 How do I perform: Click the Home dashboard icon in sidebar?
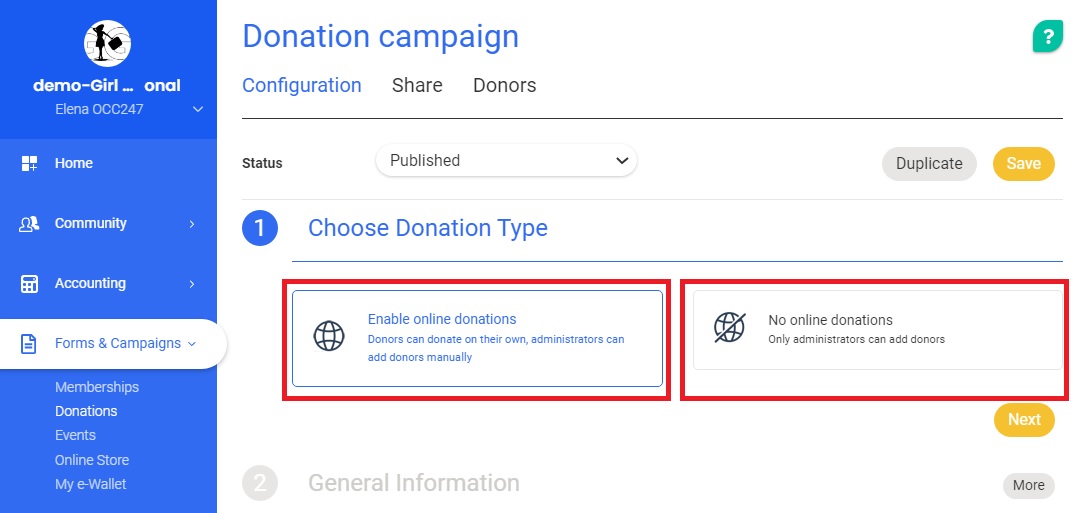(29, 163)
